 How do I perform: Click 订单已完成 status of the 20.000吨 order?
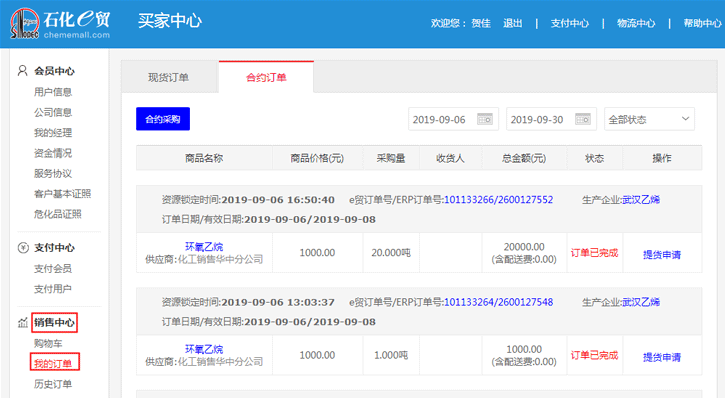pyautogui.click(x=594, y=253)
